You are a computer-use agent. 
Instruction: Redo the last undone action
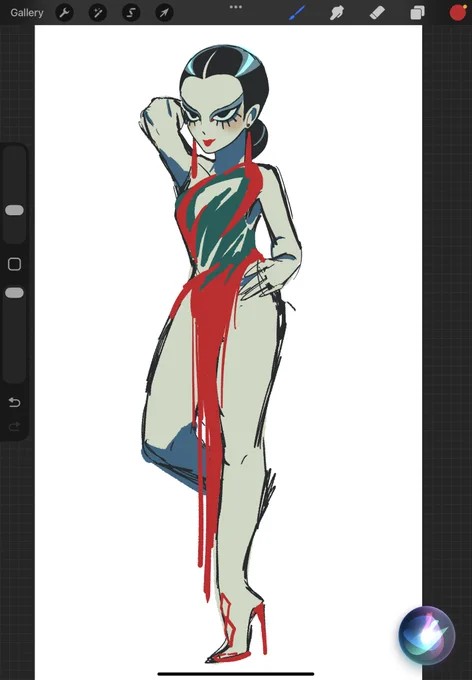point(14,426)
